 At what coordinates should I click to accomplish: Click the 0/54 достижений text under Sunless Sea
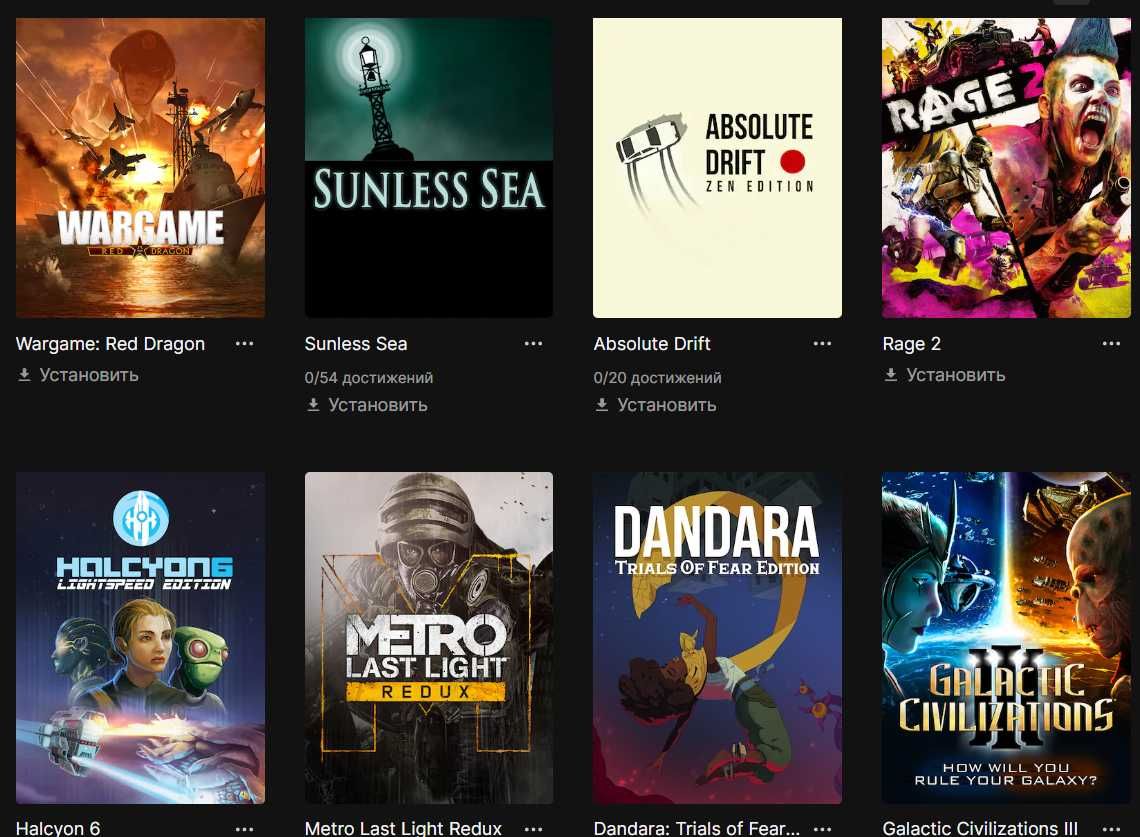click(x=369, y=377)
